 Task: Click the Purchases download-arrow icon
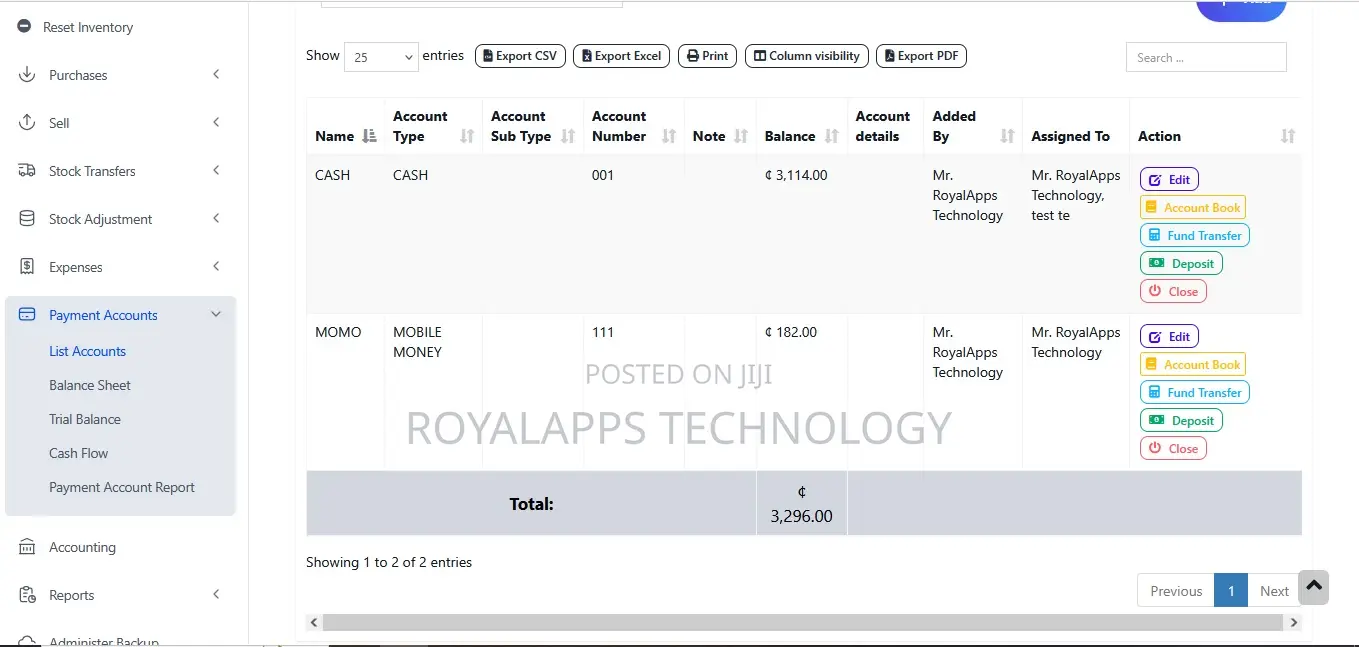28,75
